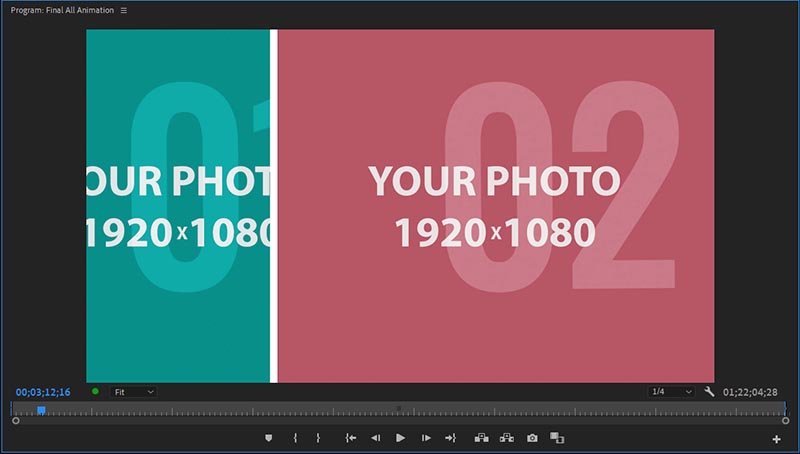Step back one frame
800x454 pixels.
point(376,438)
